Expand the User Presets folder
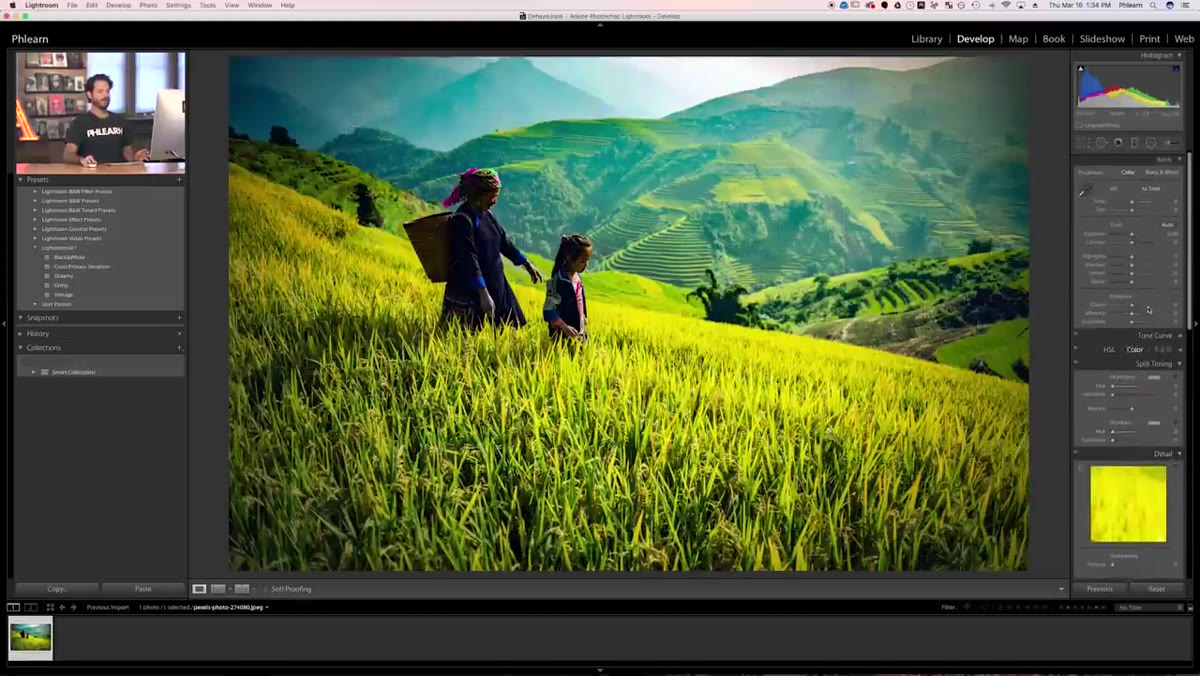 [x=35, y=304]
